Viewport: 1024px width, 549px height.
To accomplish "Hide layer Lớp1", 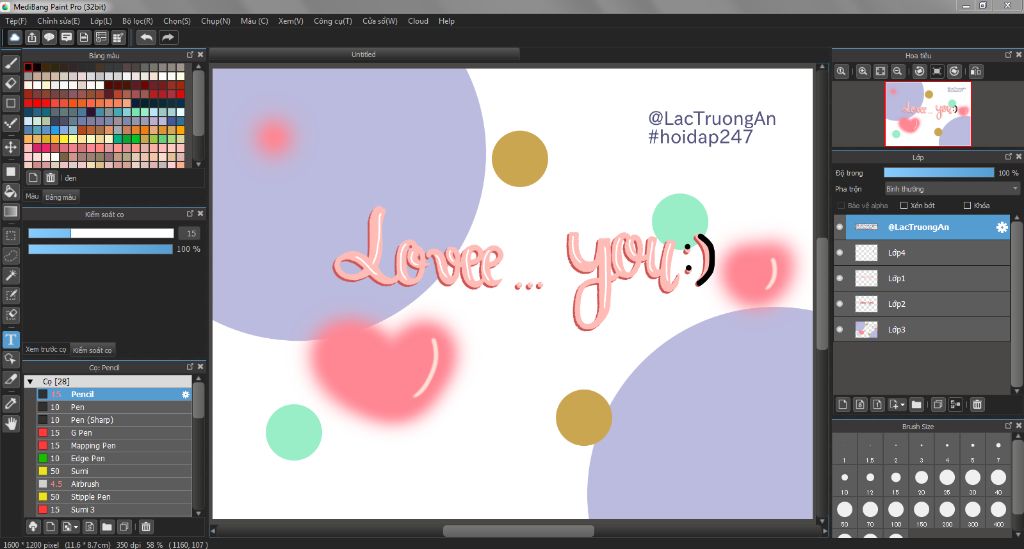I will pyautogui.click(x=840, y=278).
